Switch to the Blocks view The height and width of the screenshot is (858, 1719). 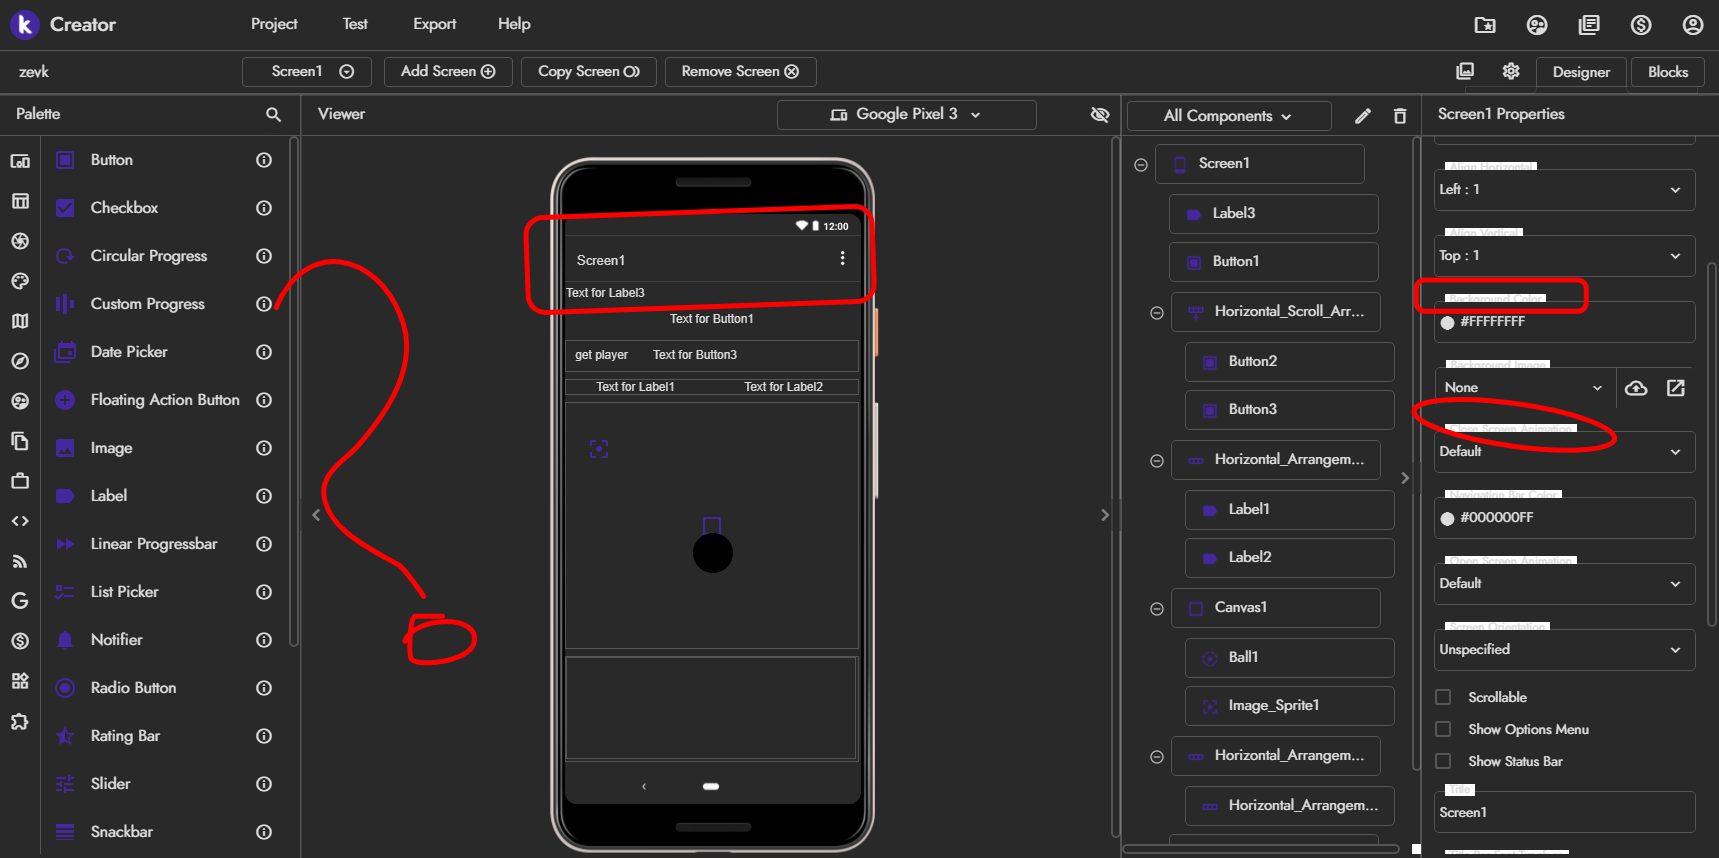coord(1667,72)
